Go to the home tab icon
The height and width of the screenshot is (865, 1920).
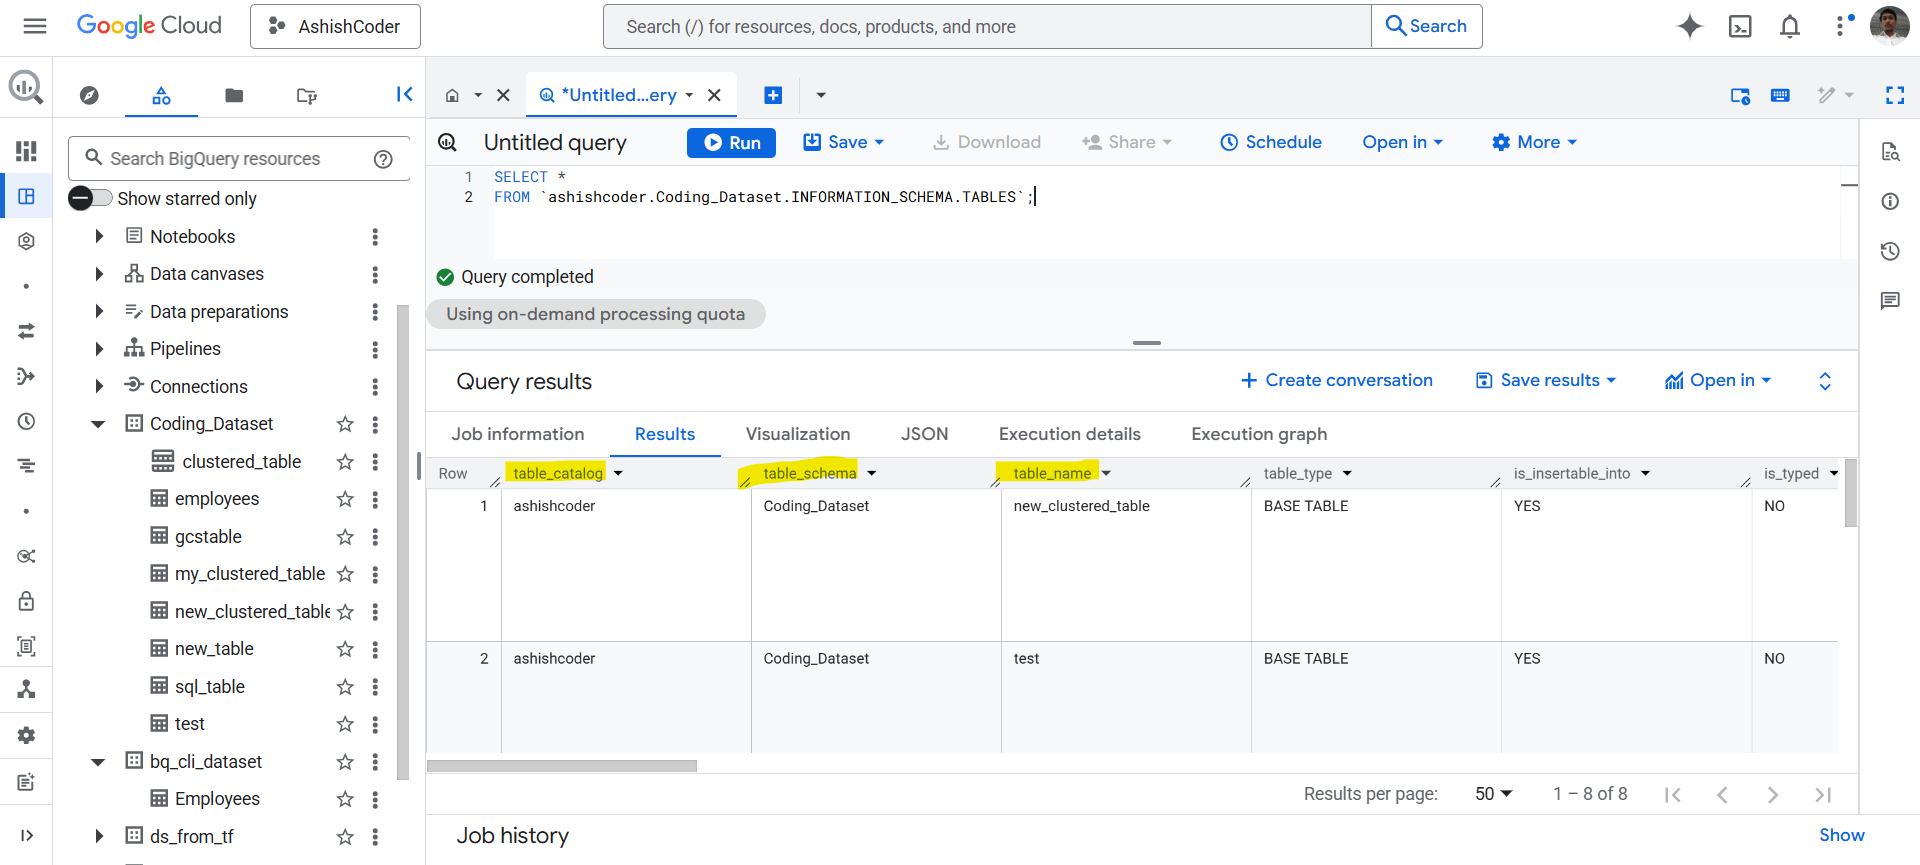point(452,95)
